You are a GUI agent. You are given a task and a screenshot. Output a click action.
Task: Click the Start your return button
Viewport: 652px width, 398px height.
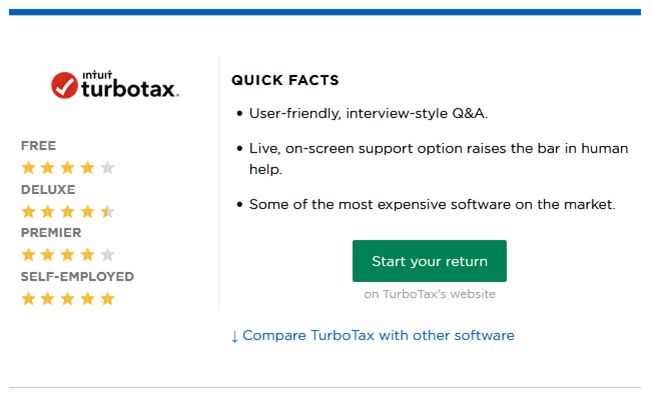430,261
